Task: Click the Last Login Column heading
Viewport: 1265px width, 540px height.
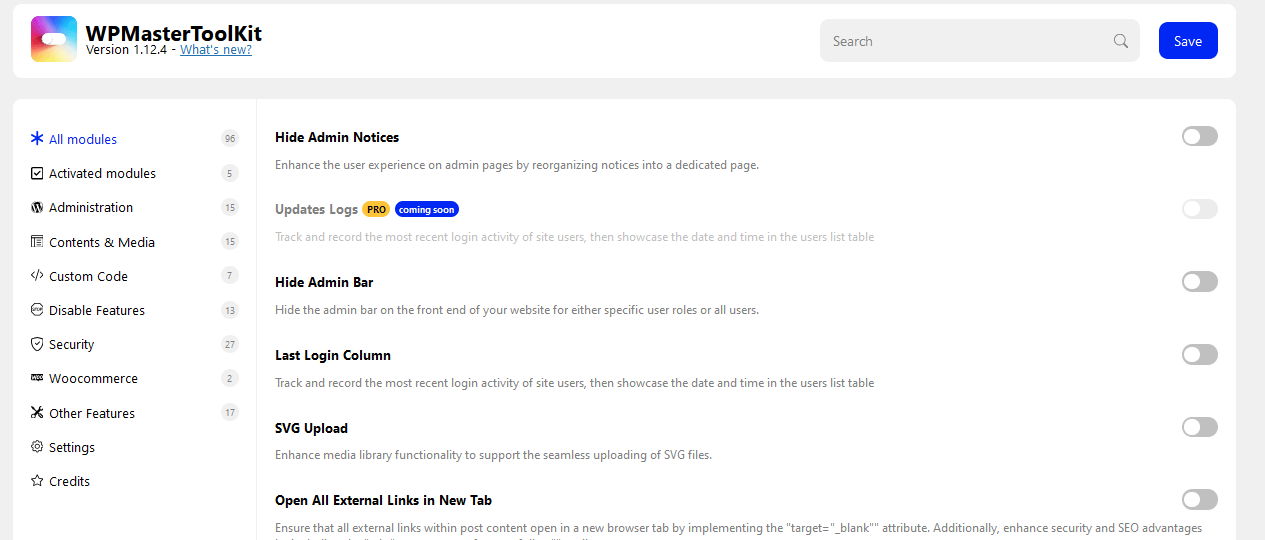Action: [x=333, y=355]
